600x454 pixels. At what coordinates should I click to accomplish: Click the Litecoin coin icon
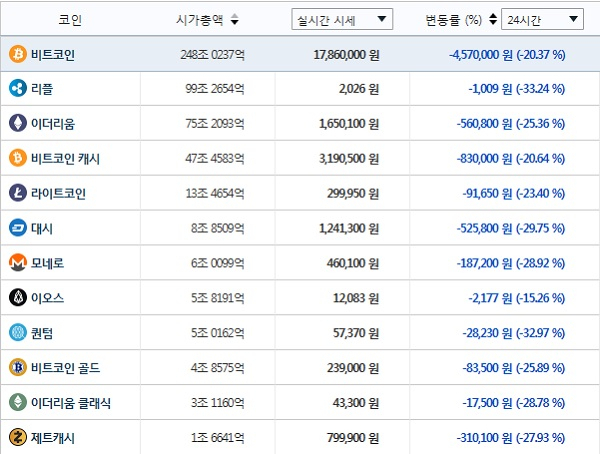[x=18, y=193]
